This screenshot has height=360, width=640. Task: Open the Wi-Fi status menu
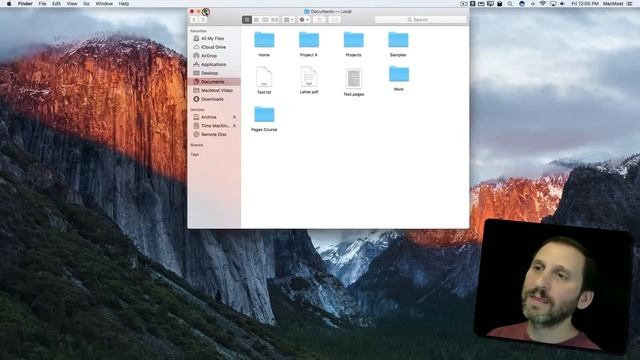[543, 4]
